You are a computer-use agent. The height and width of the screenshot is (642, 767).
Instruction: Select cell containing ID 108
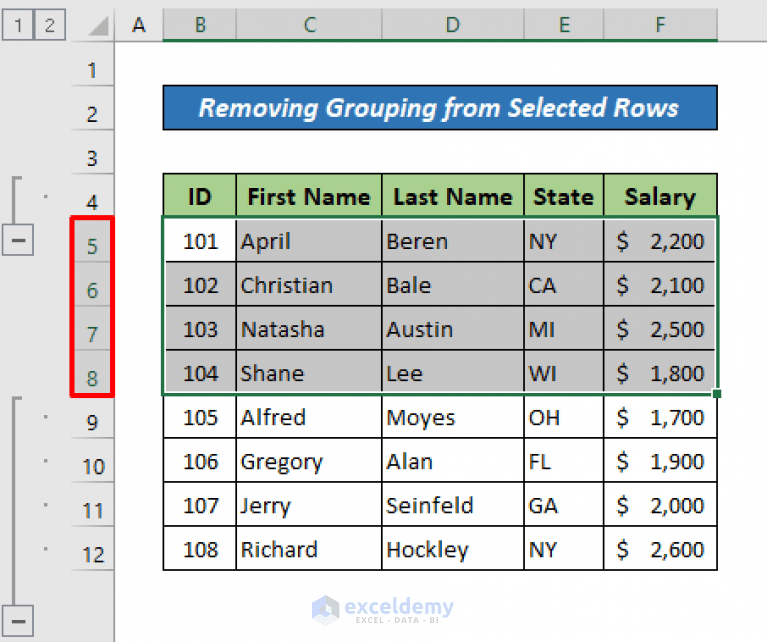(200, 549)
